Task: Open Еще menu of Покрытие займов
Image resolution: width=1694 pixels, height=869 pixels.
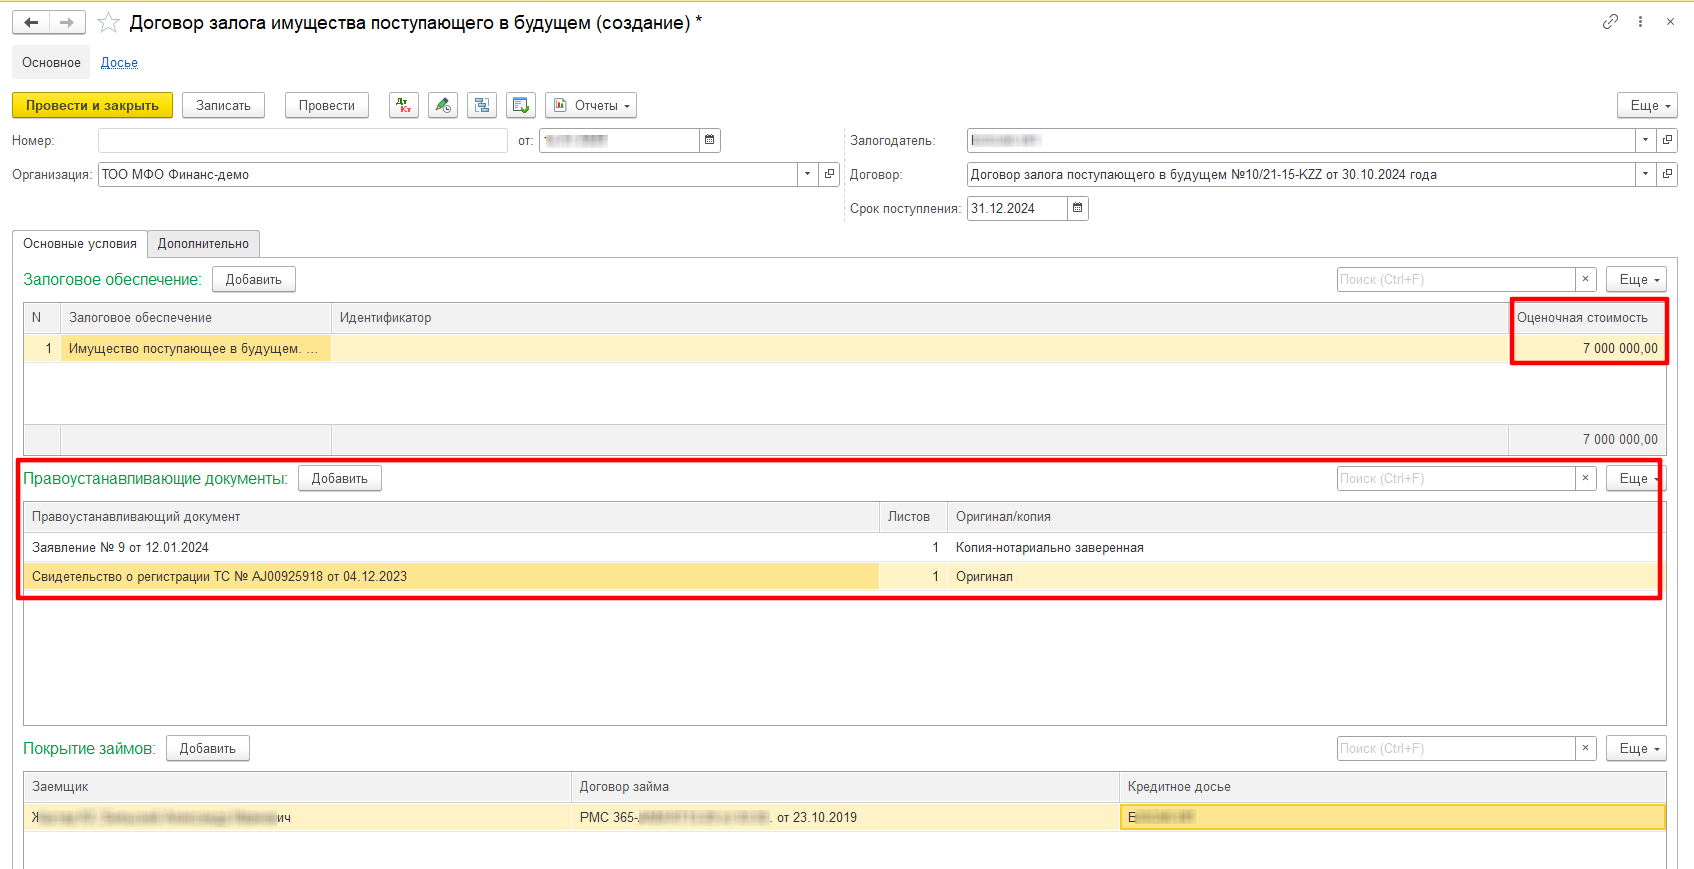Action: (1636, 748)
